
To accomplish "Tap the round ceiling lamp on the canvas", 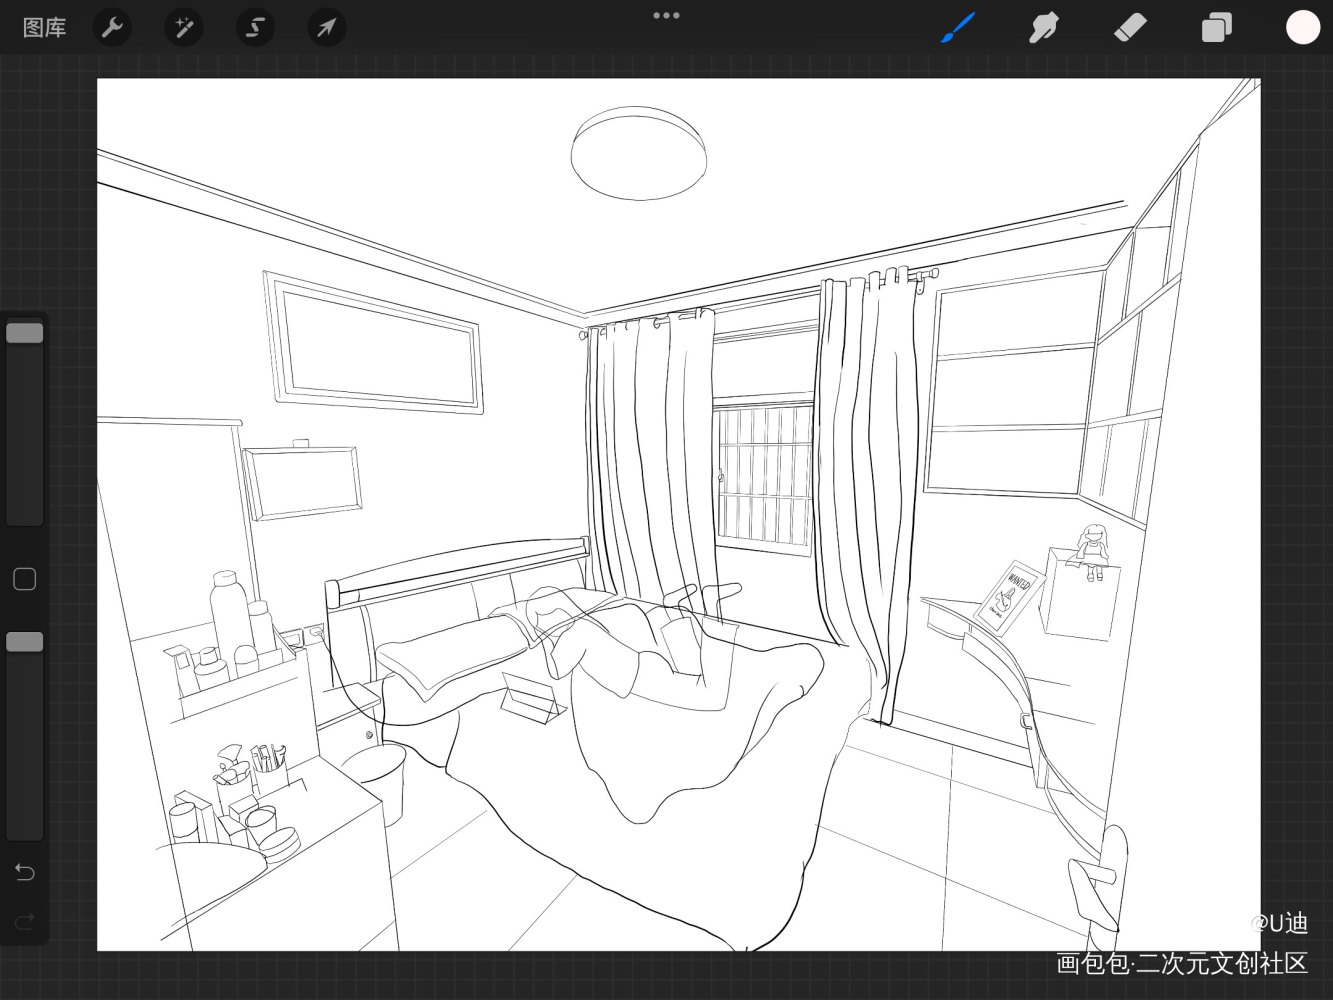I will pos(639,154).
